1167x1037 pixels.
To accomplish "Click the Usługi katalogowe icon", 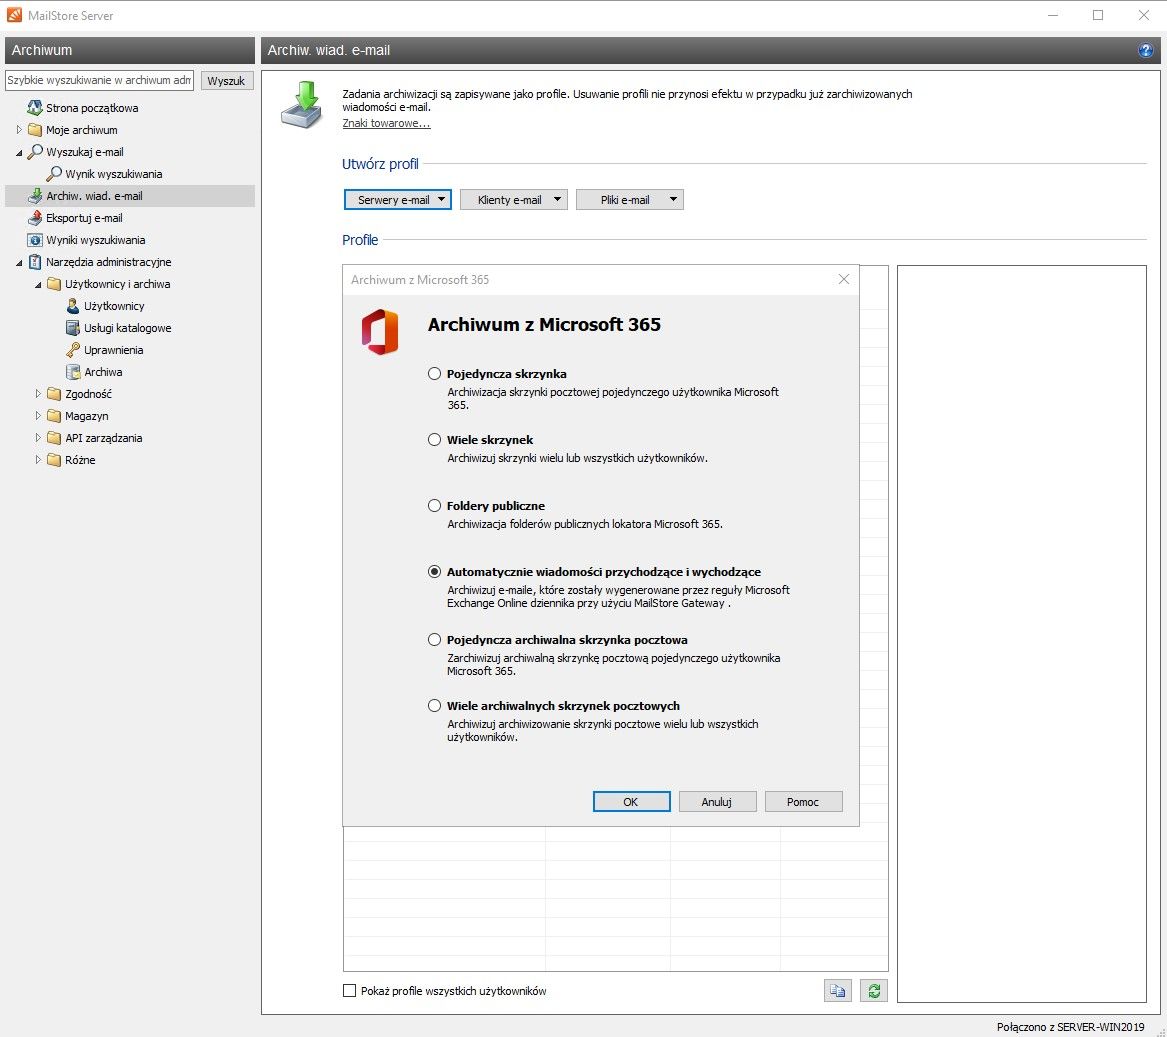I will coord(72,328).
